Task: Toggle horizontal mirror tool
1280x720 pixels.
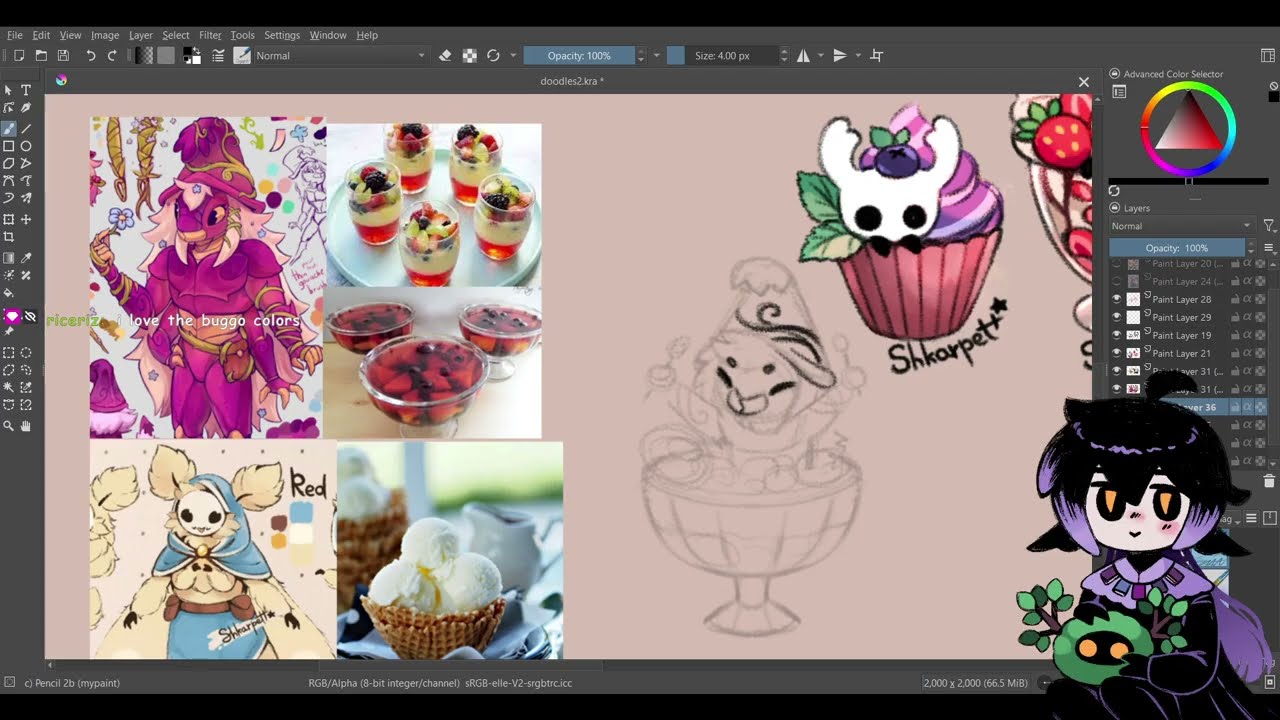Action: [803, 56]
